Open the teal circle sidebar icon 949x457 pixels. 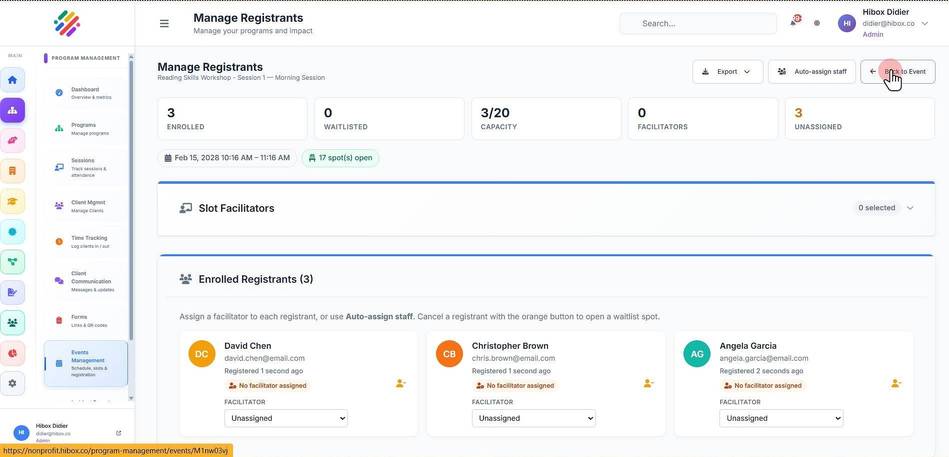click(x=12, y=232)
